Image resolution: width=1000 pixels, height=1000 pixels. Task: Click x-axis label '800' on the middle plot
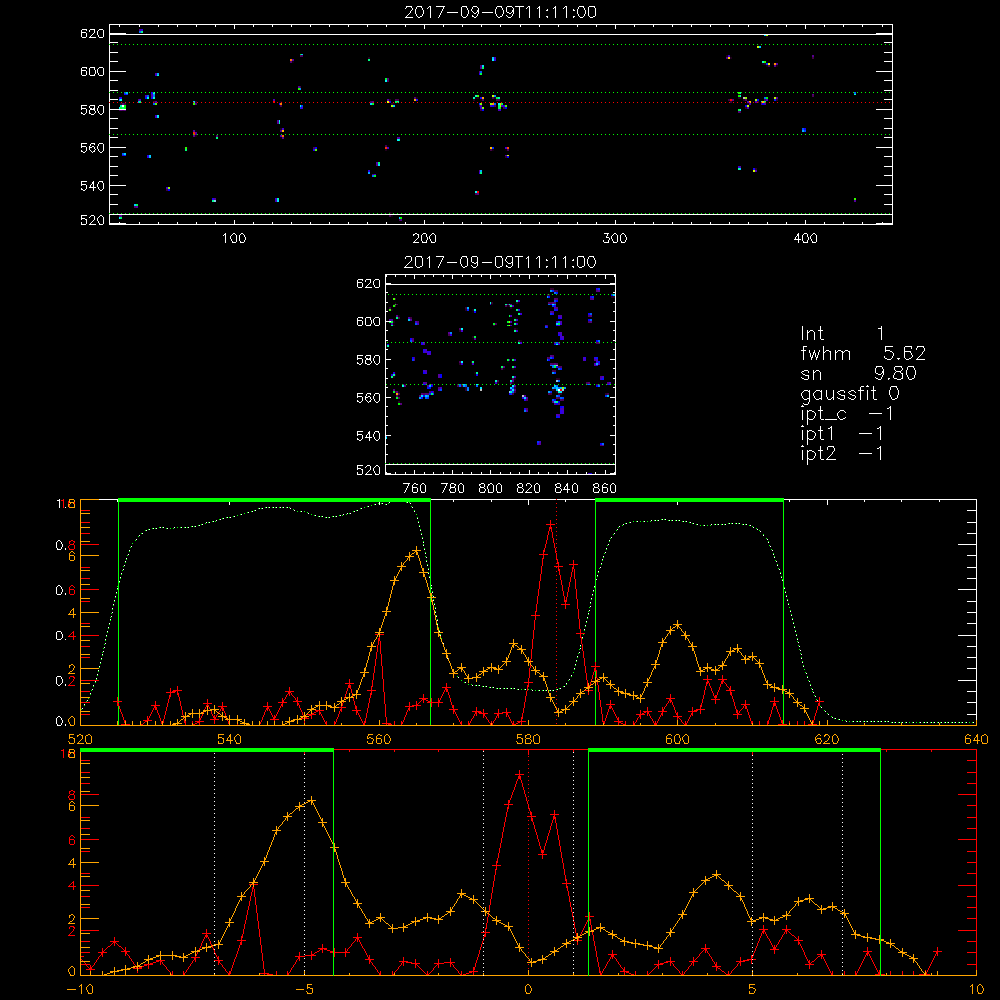click(x=490, y=489)
